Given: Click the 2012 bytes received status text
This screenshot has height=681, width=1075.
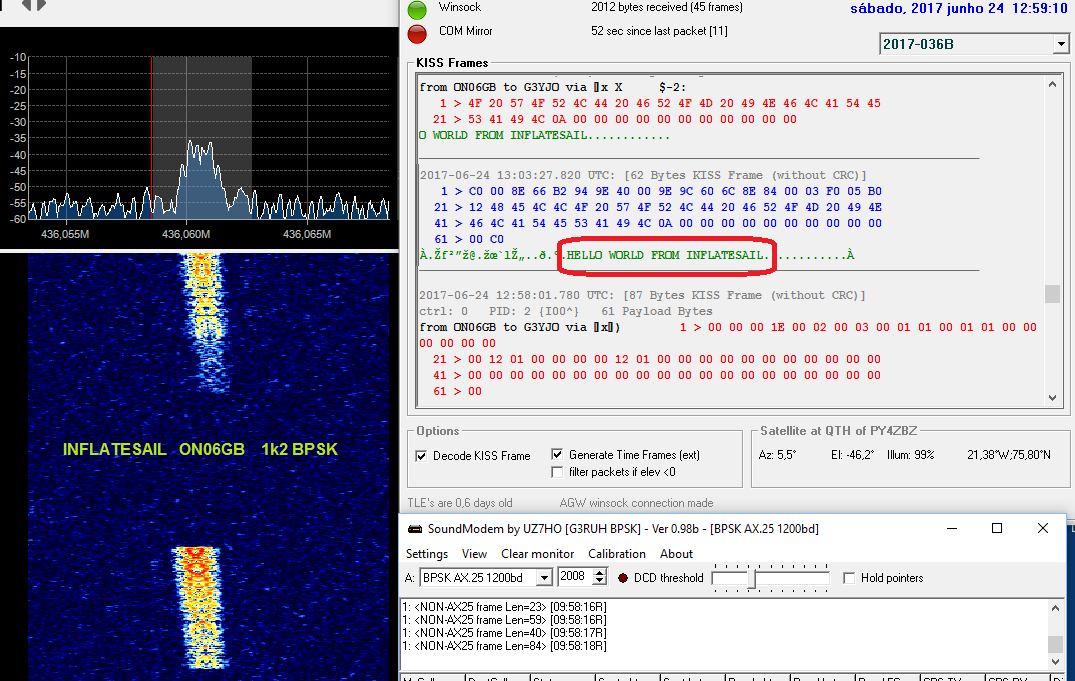Looking at the screenshot, I should tap(666, 7).
